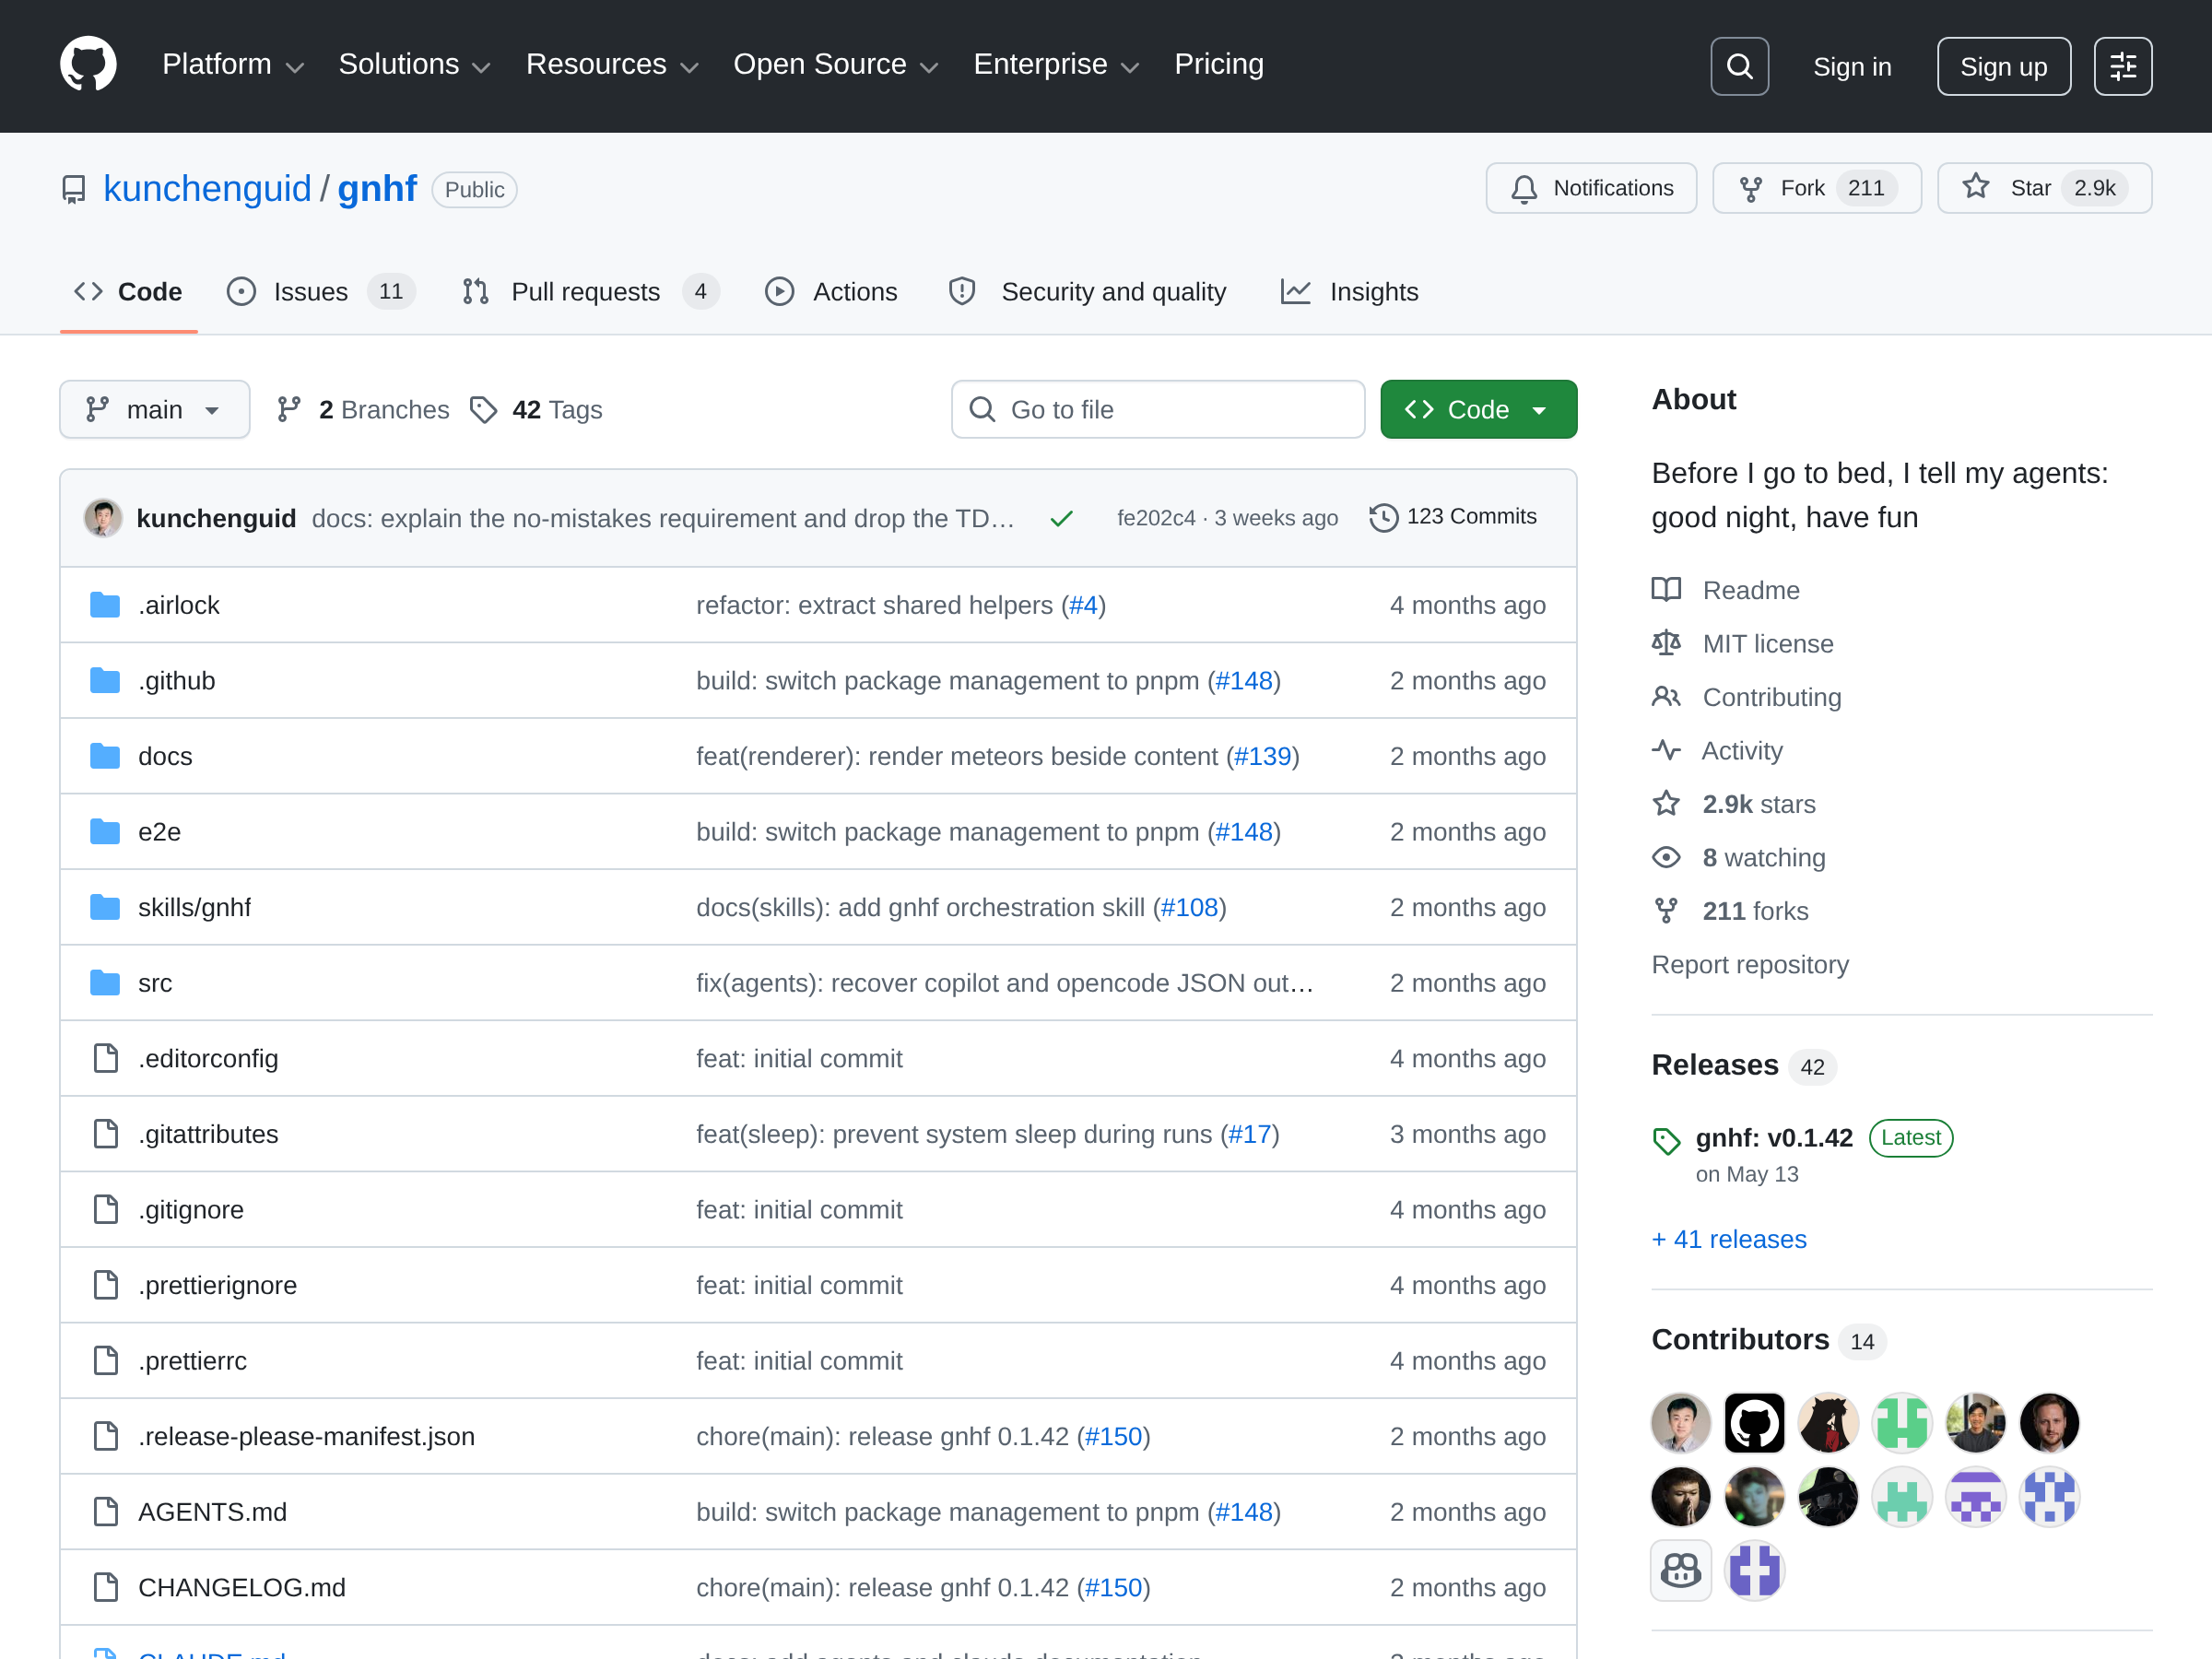View 2 Branches
Screen dimensions: 2212x1659
point(363,409)
